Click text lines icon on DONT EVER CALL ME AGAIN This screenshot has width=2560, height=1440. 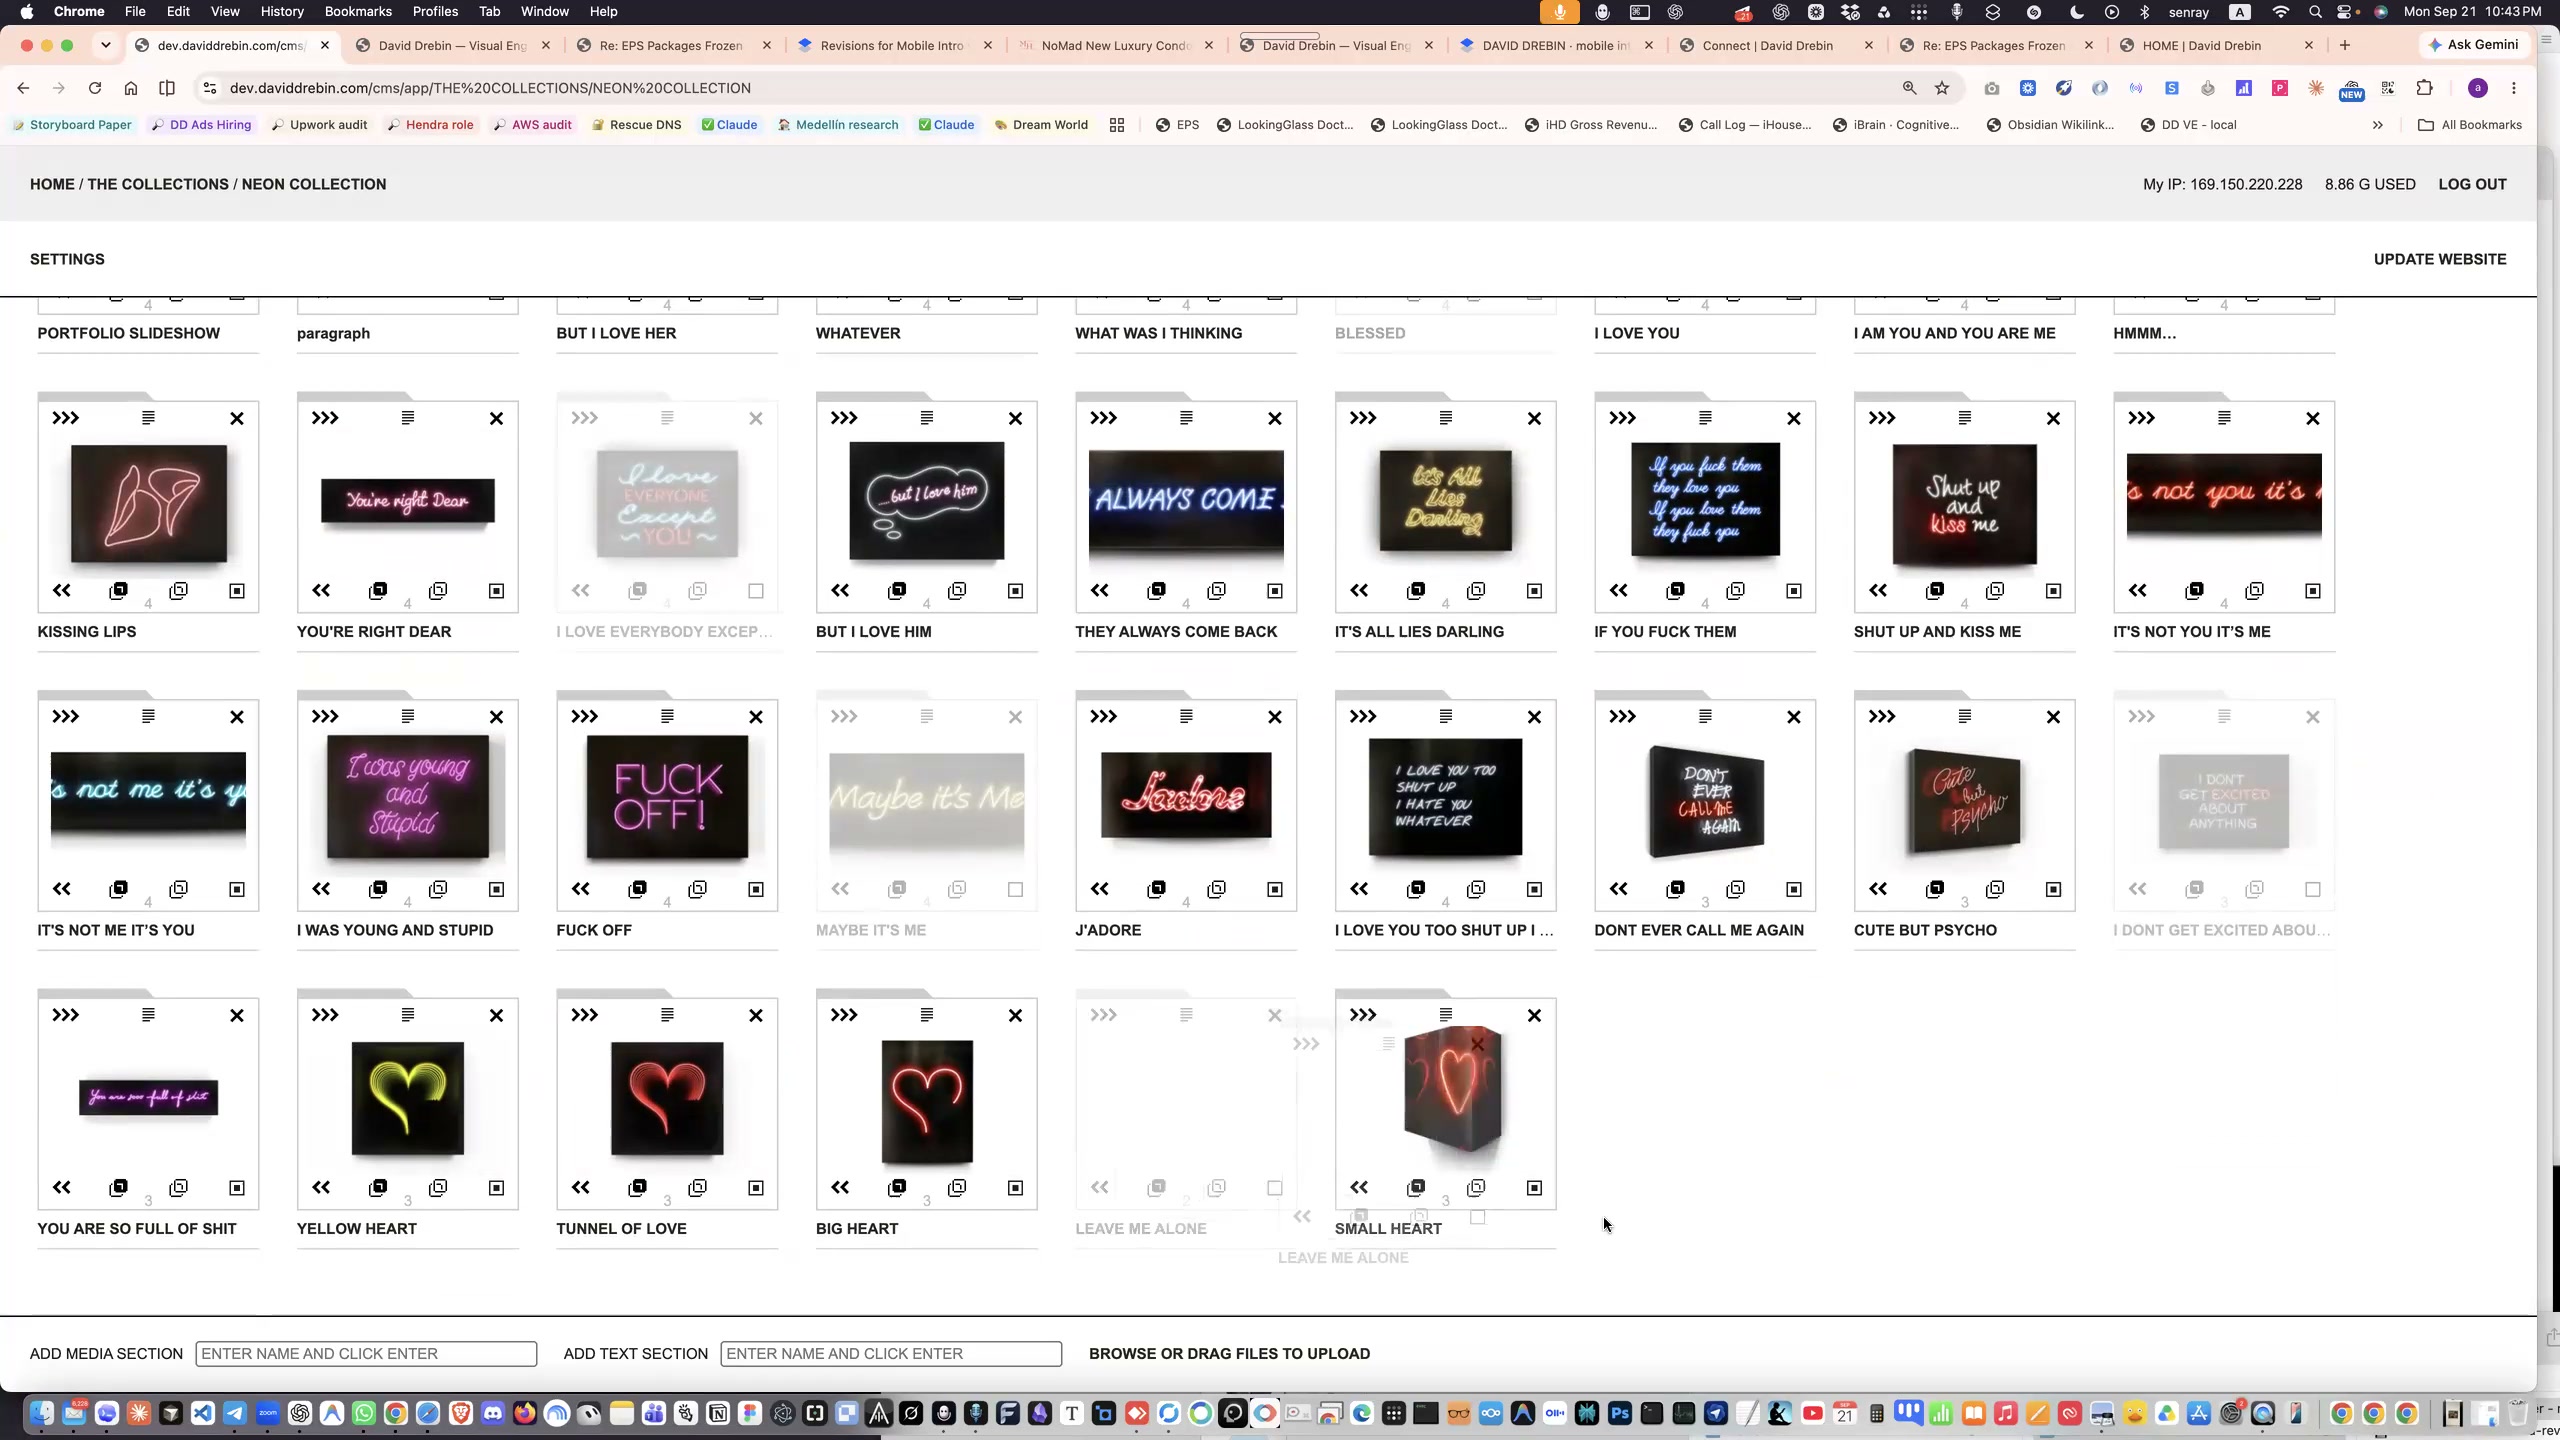click(x=1705, y=716)
